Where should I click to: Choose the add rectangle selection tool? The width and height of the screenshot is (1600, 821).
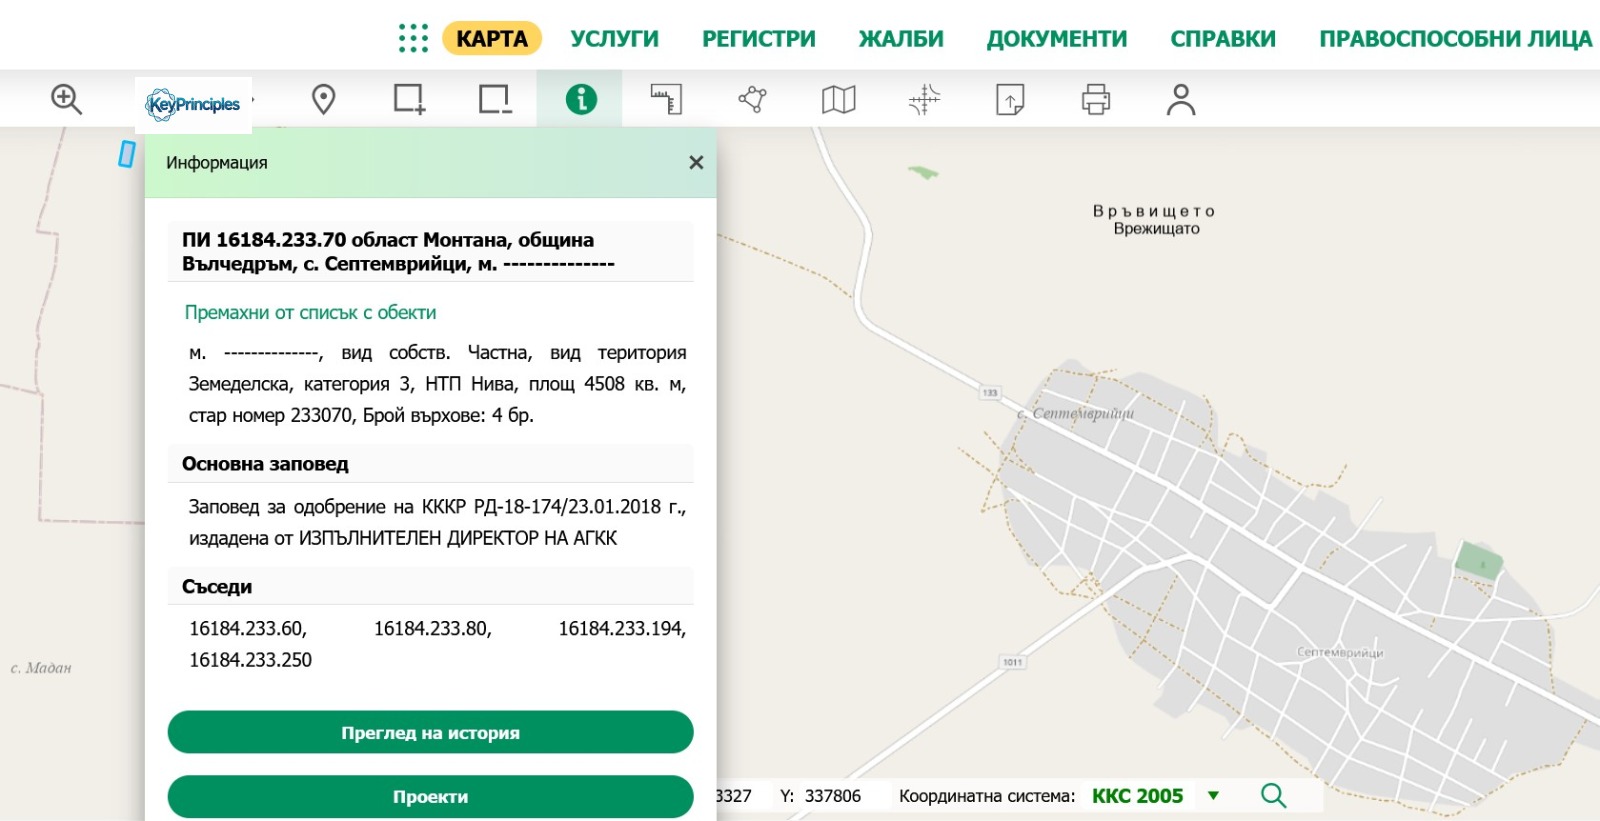[409, 99]
